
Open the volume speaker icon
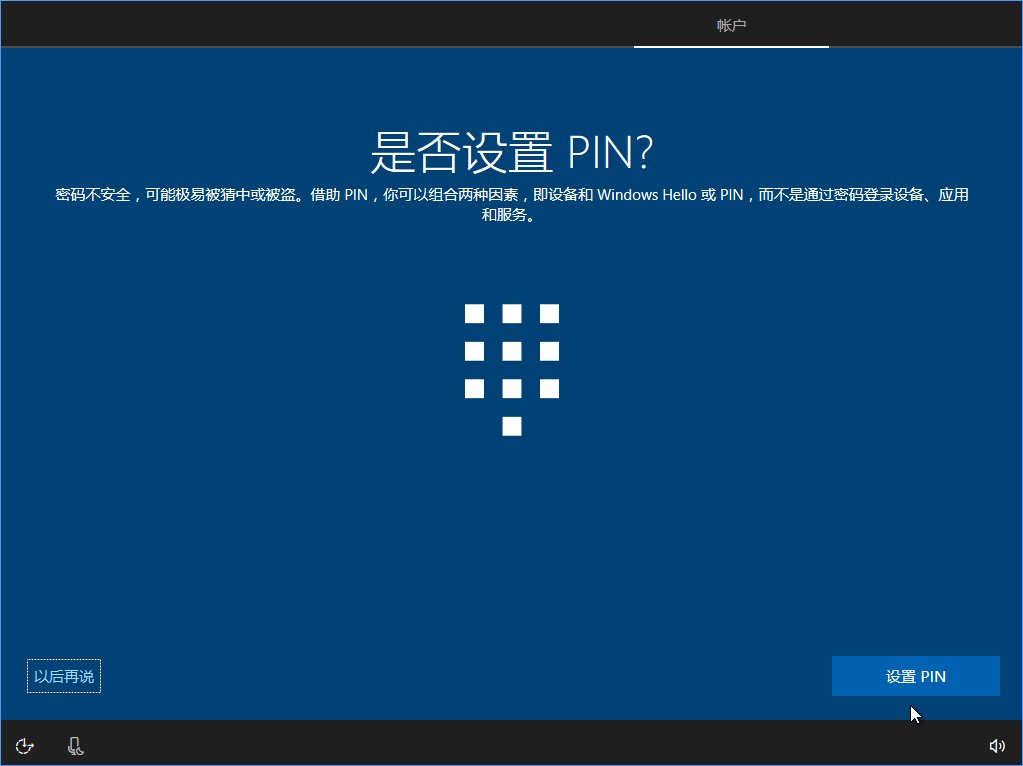(x=996, y=745)
